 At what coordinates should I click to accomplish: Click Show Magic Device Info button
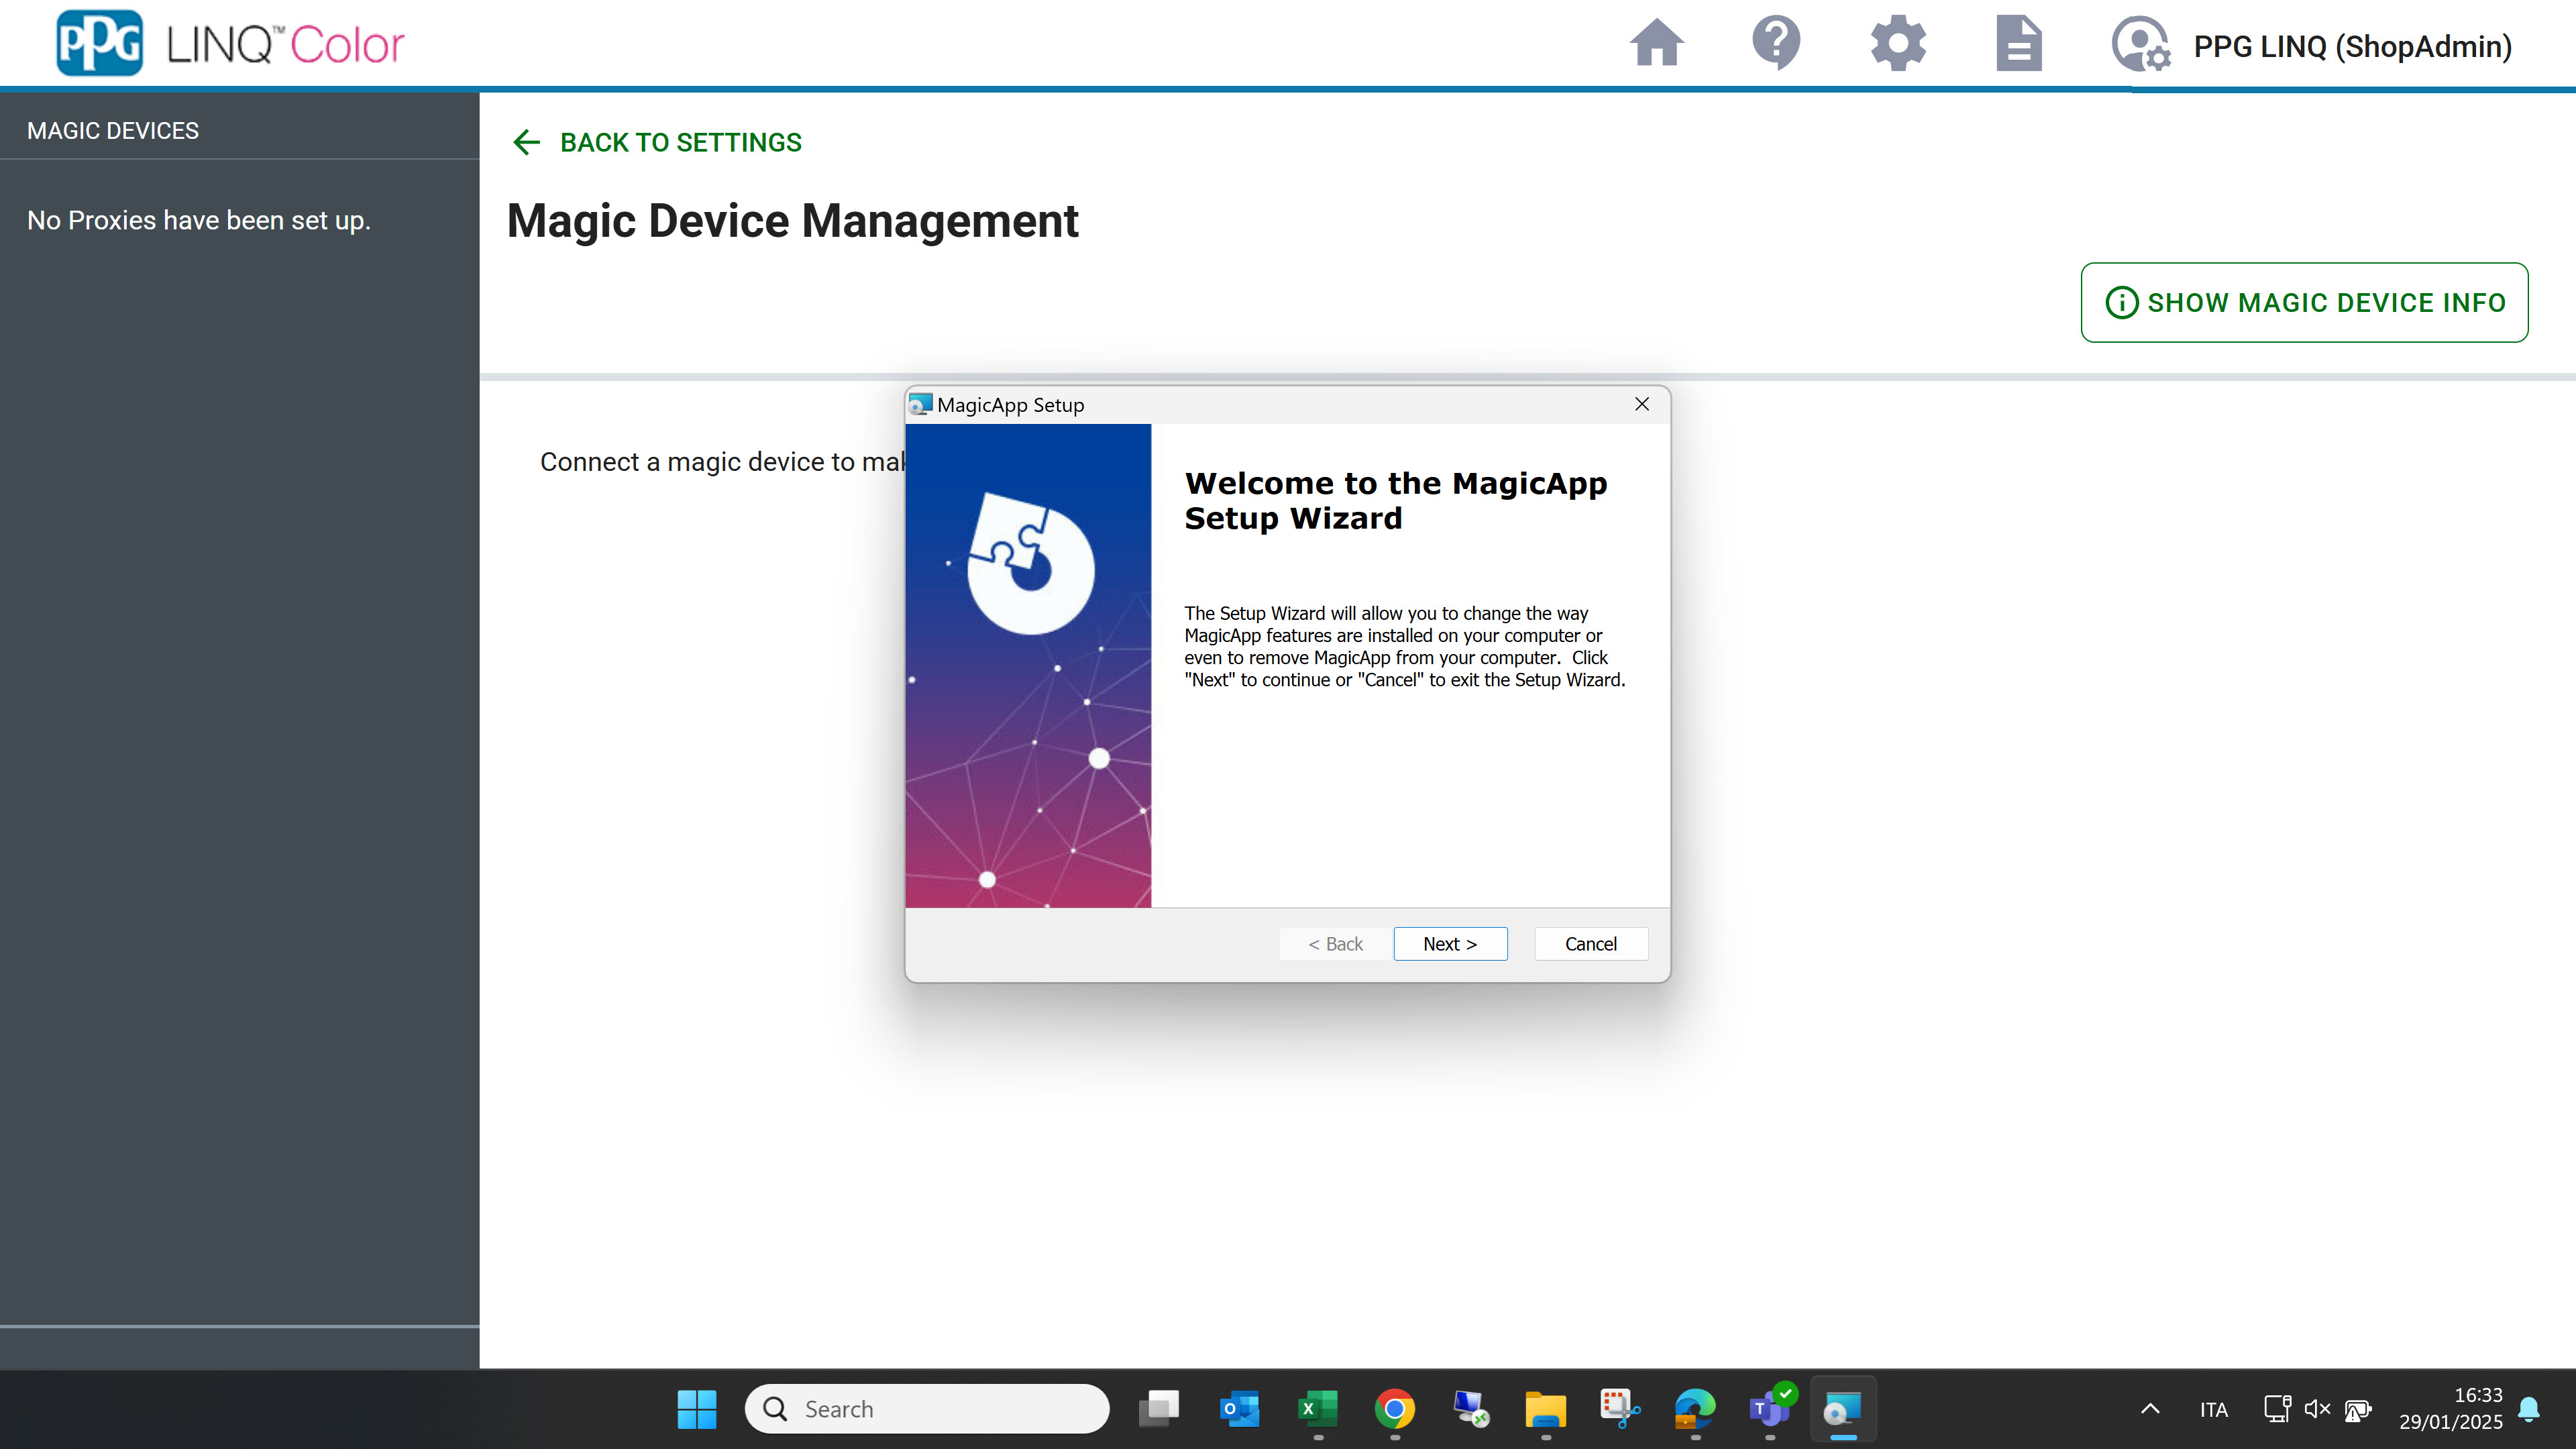(2304, 302)
